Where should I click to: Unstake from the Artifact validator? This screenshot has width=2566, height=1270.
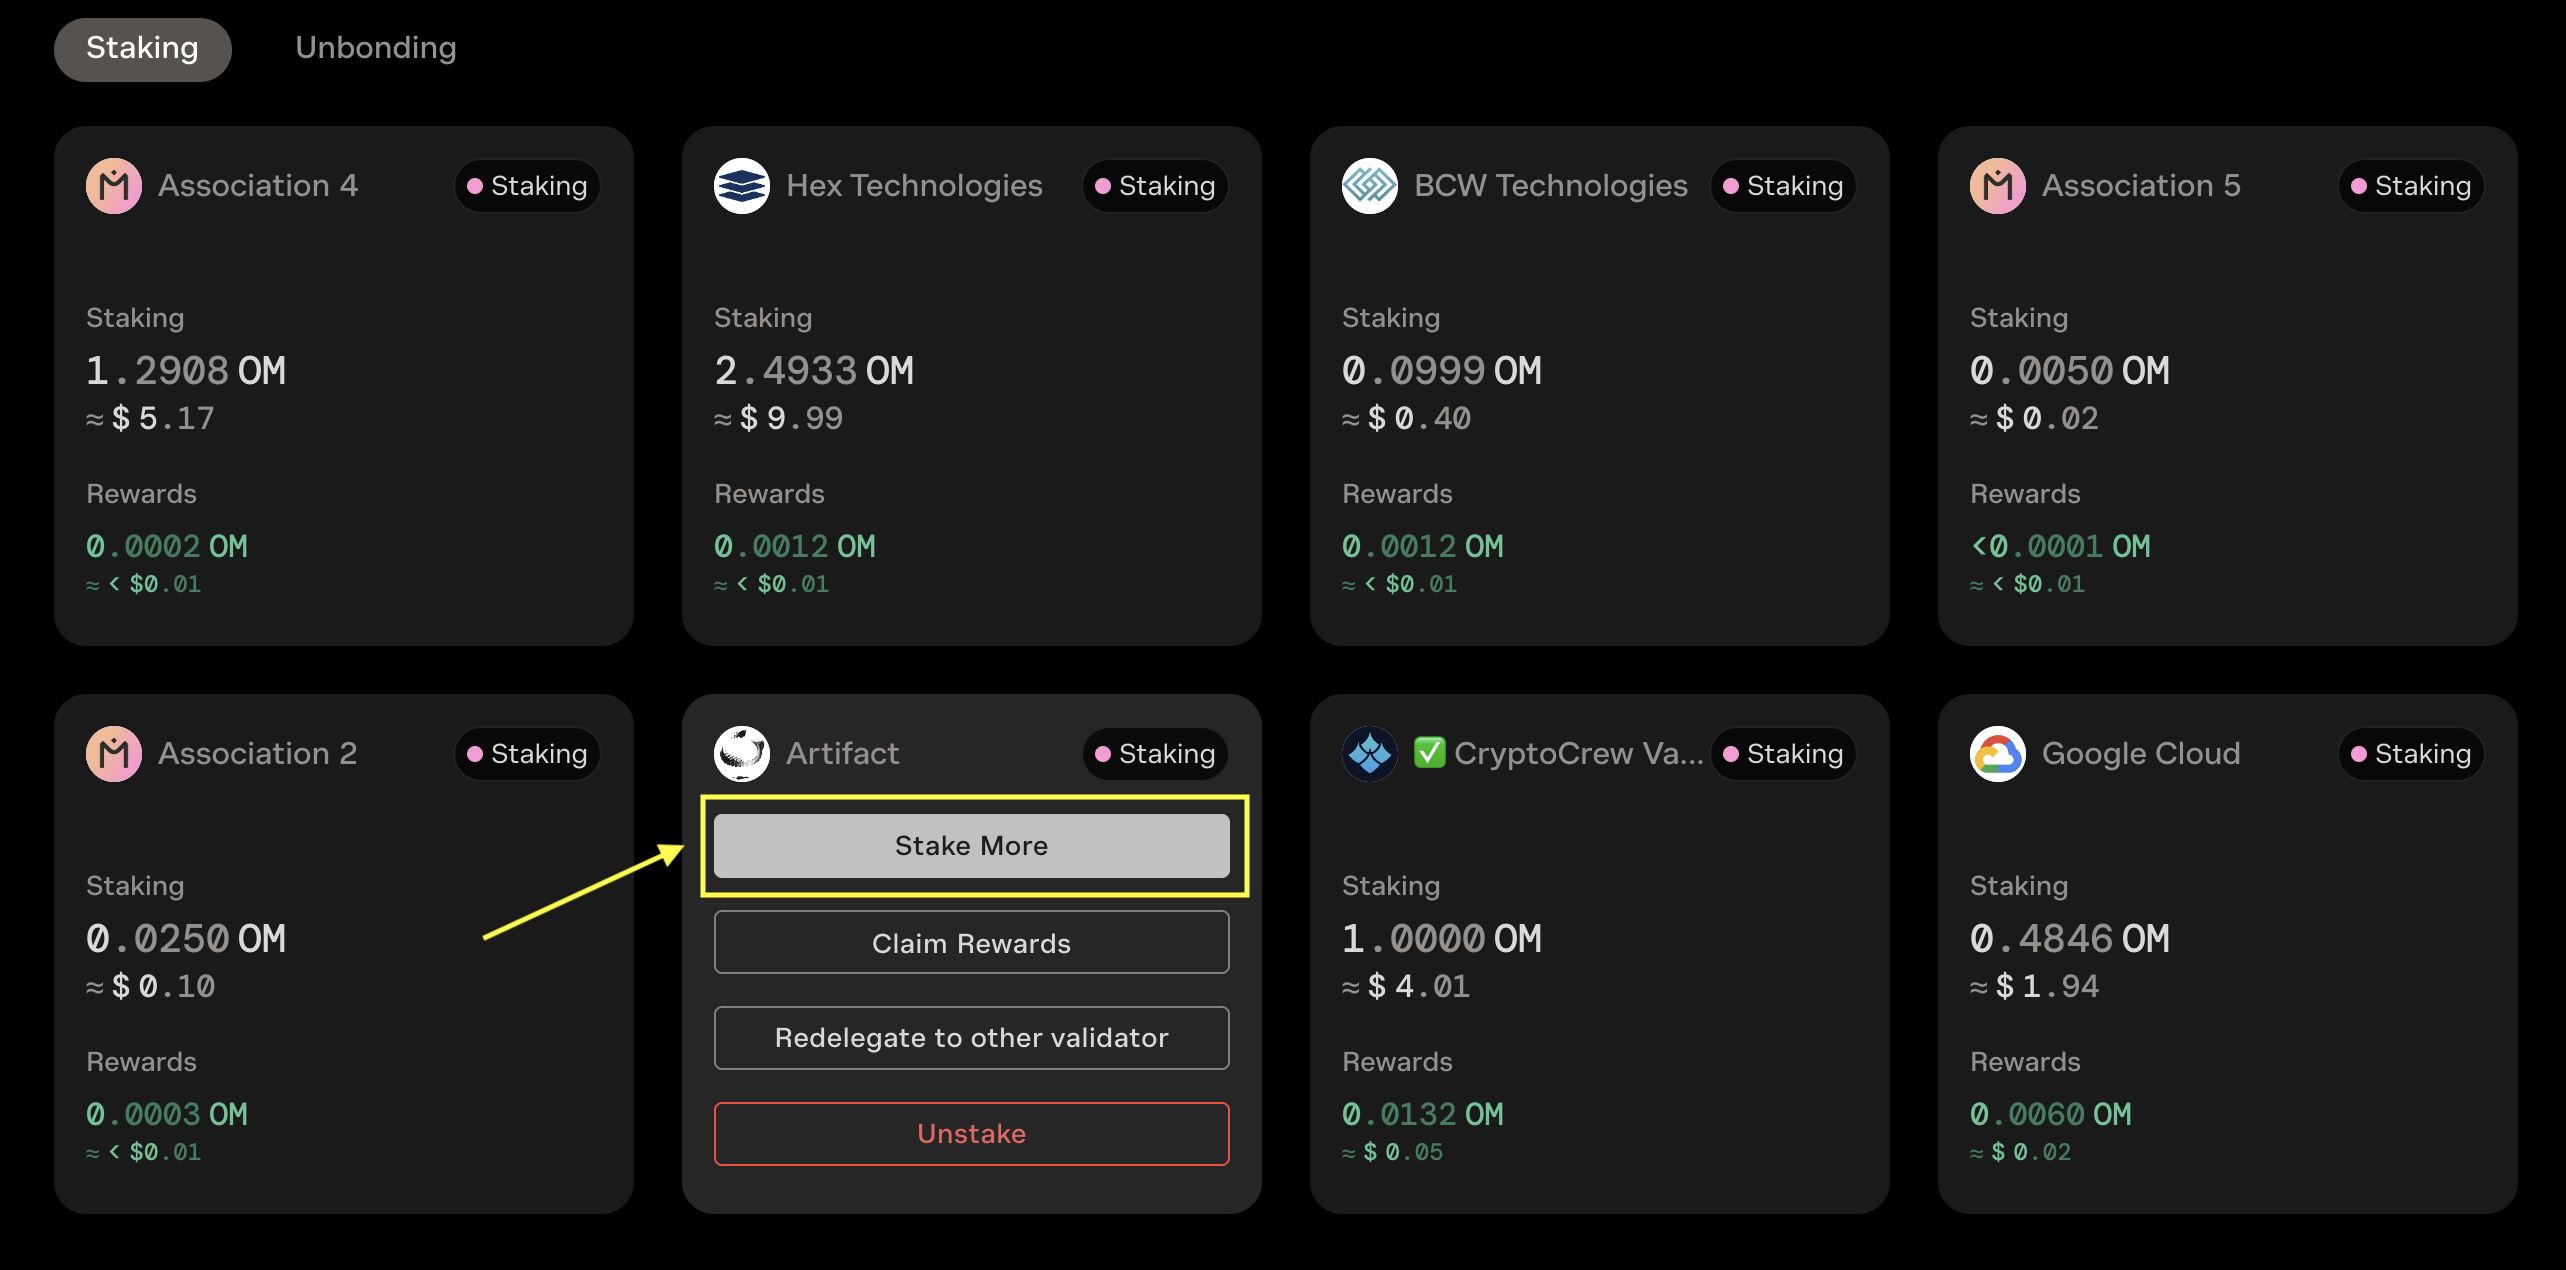pos(971,1134)
